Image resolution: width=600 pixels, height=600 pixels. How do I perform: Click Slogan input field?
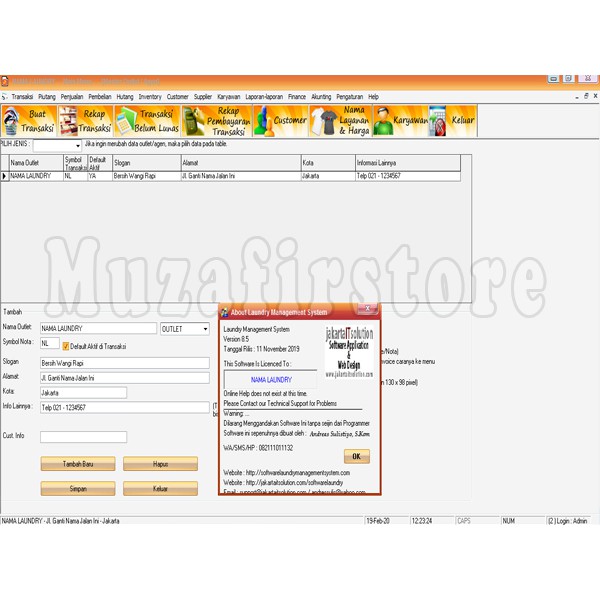(125, 363)
